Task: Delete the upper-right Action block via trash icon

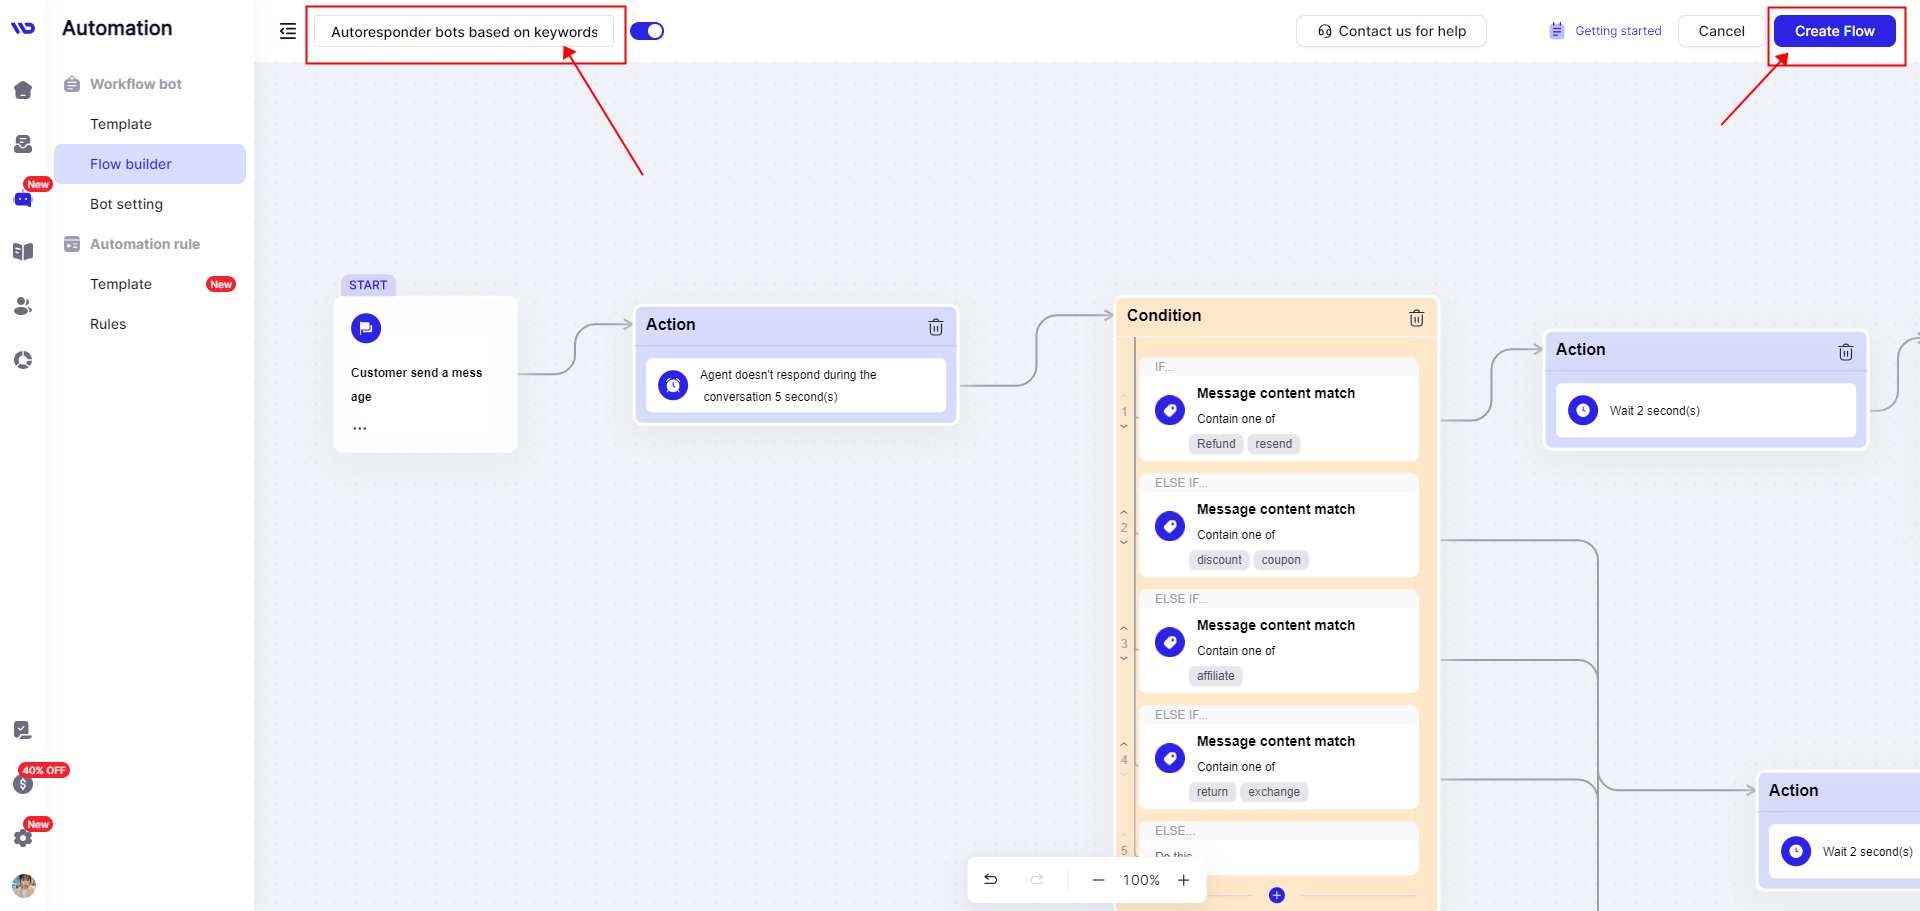Action: click(1846, 352)
